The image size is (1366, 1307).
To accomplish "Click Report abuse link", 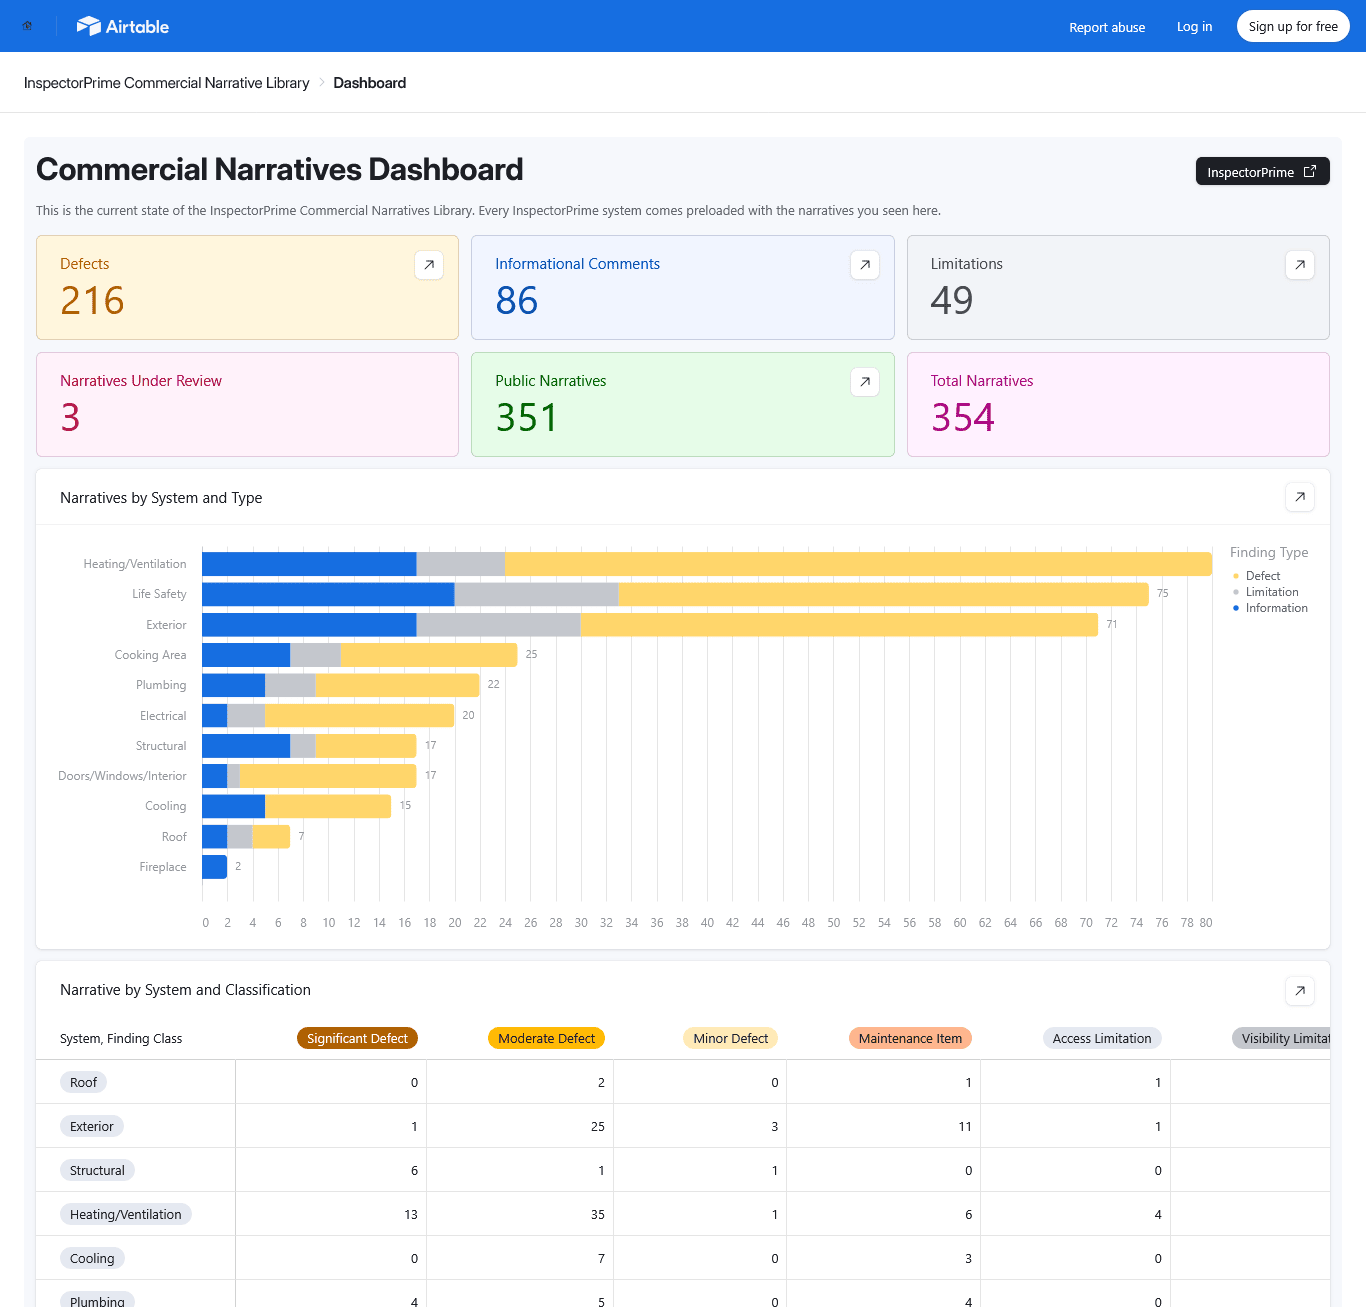I will [x=1107, y=27].
